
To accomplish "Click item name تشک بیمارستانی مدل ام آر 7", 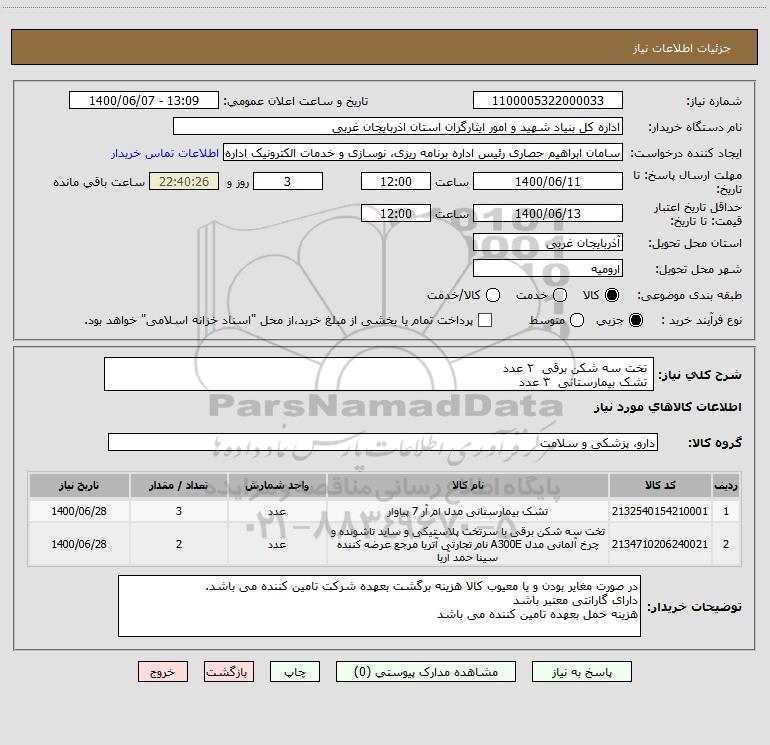I will tap(468, 511).
